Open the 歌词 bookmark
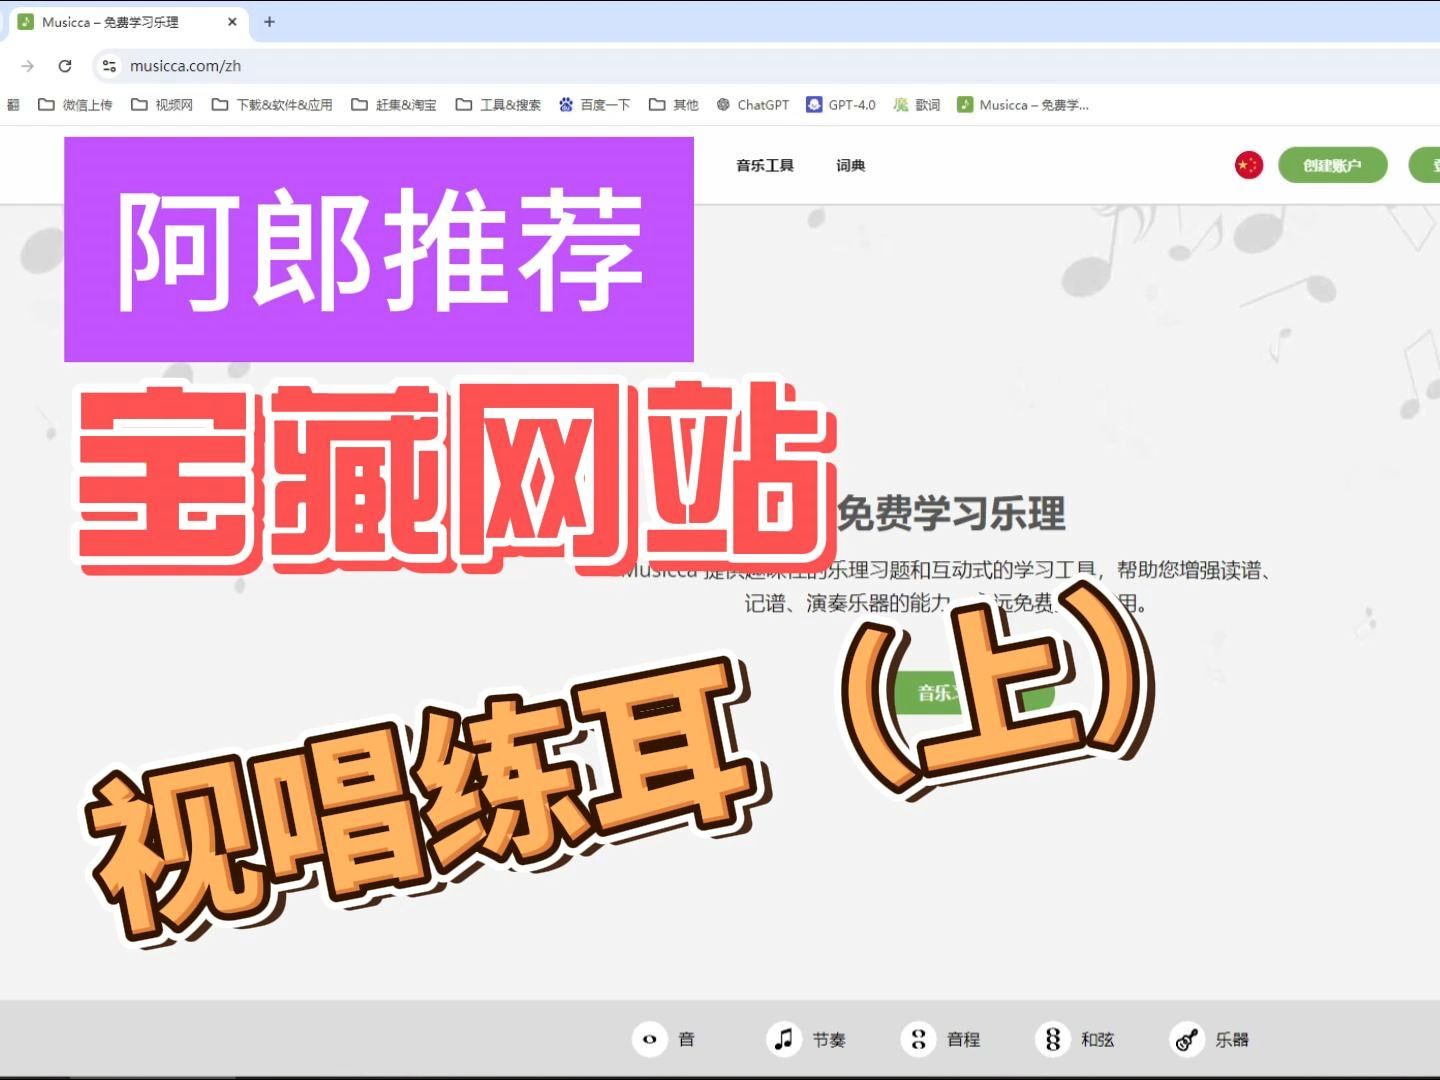 pyautogui.click(x=917, y=104)
